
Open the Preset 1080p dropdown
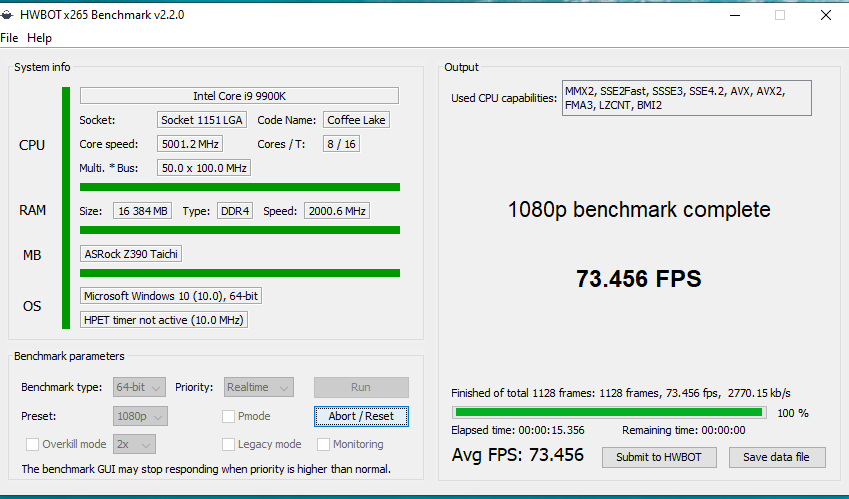coord(140,416)
